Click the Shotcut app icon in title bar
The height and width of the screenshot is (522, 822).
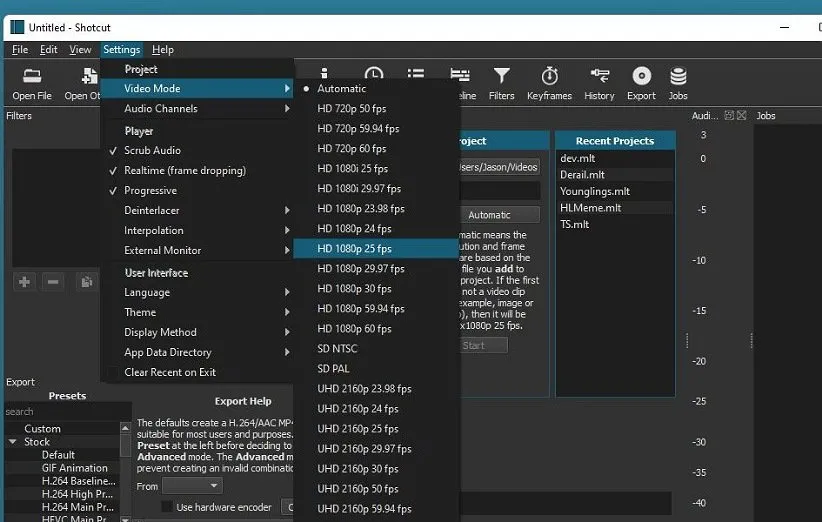point(17,27)
